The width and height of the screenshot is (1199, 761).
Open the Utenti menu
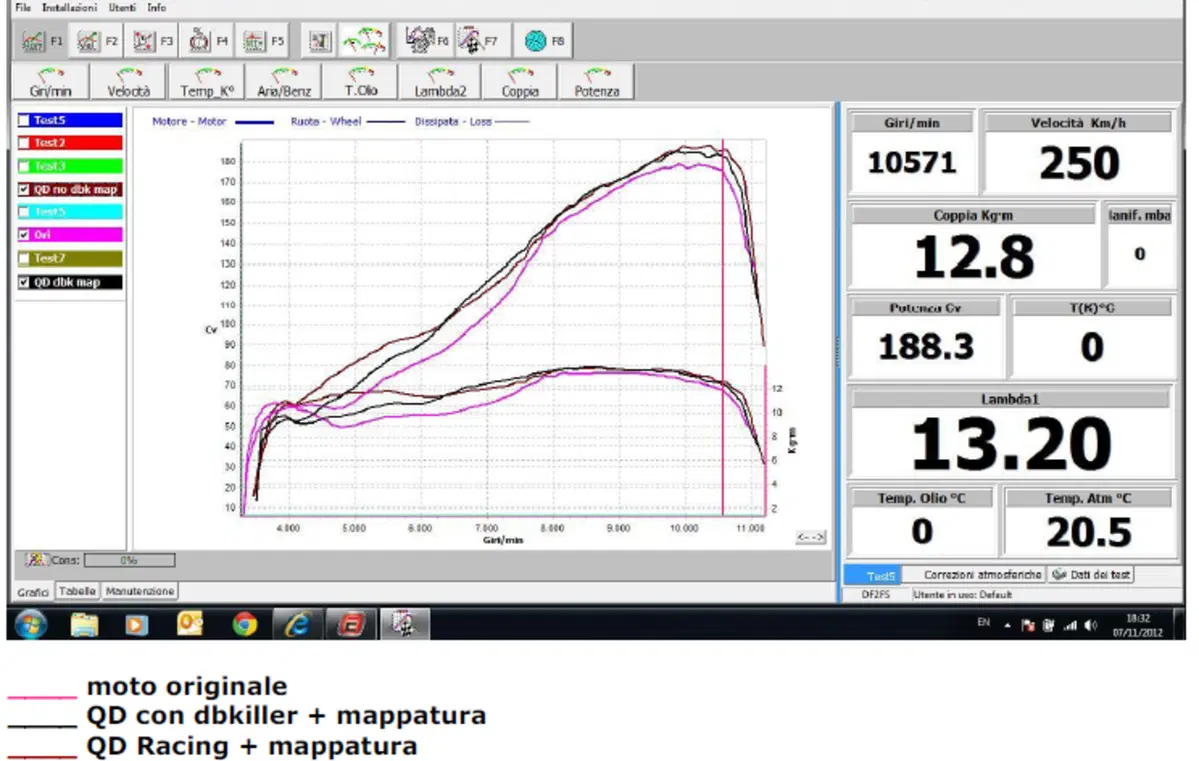[x=122, y=8]
